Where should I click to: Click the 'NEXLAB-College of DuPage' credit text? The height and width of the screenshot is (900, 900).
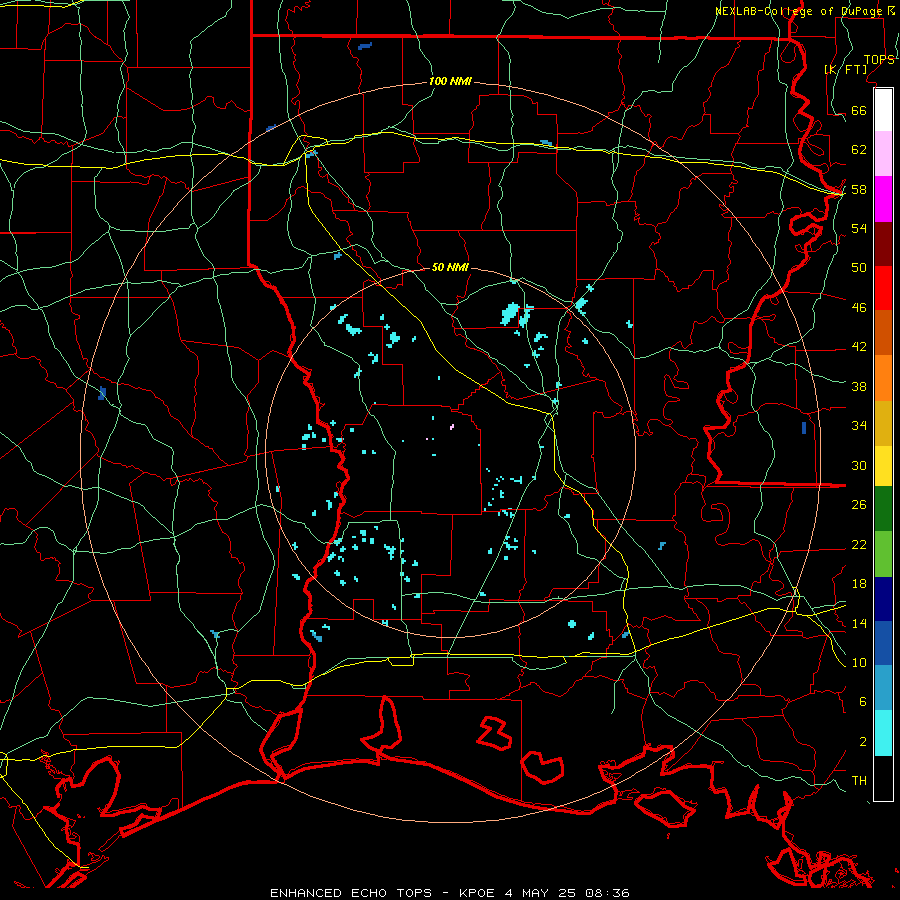click(x=800, y=11)
